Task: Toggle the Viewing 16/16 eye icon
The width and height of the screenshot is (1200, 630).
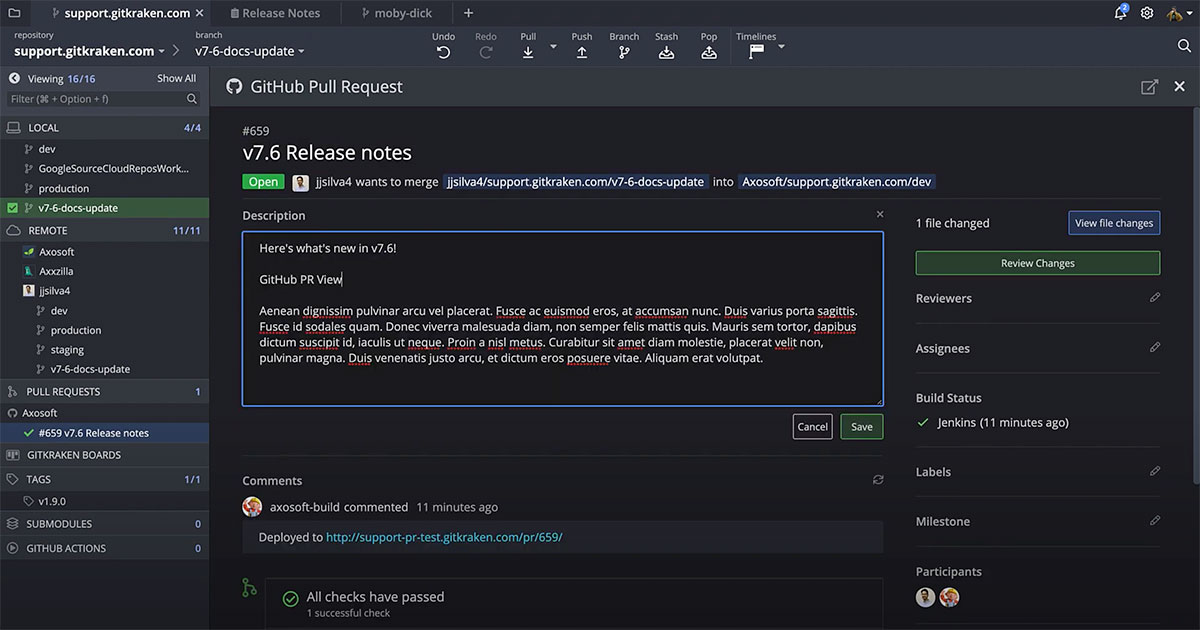Action: tap(13, 77)
